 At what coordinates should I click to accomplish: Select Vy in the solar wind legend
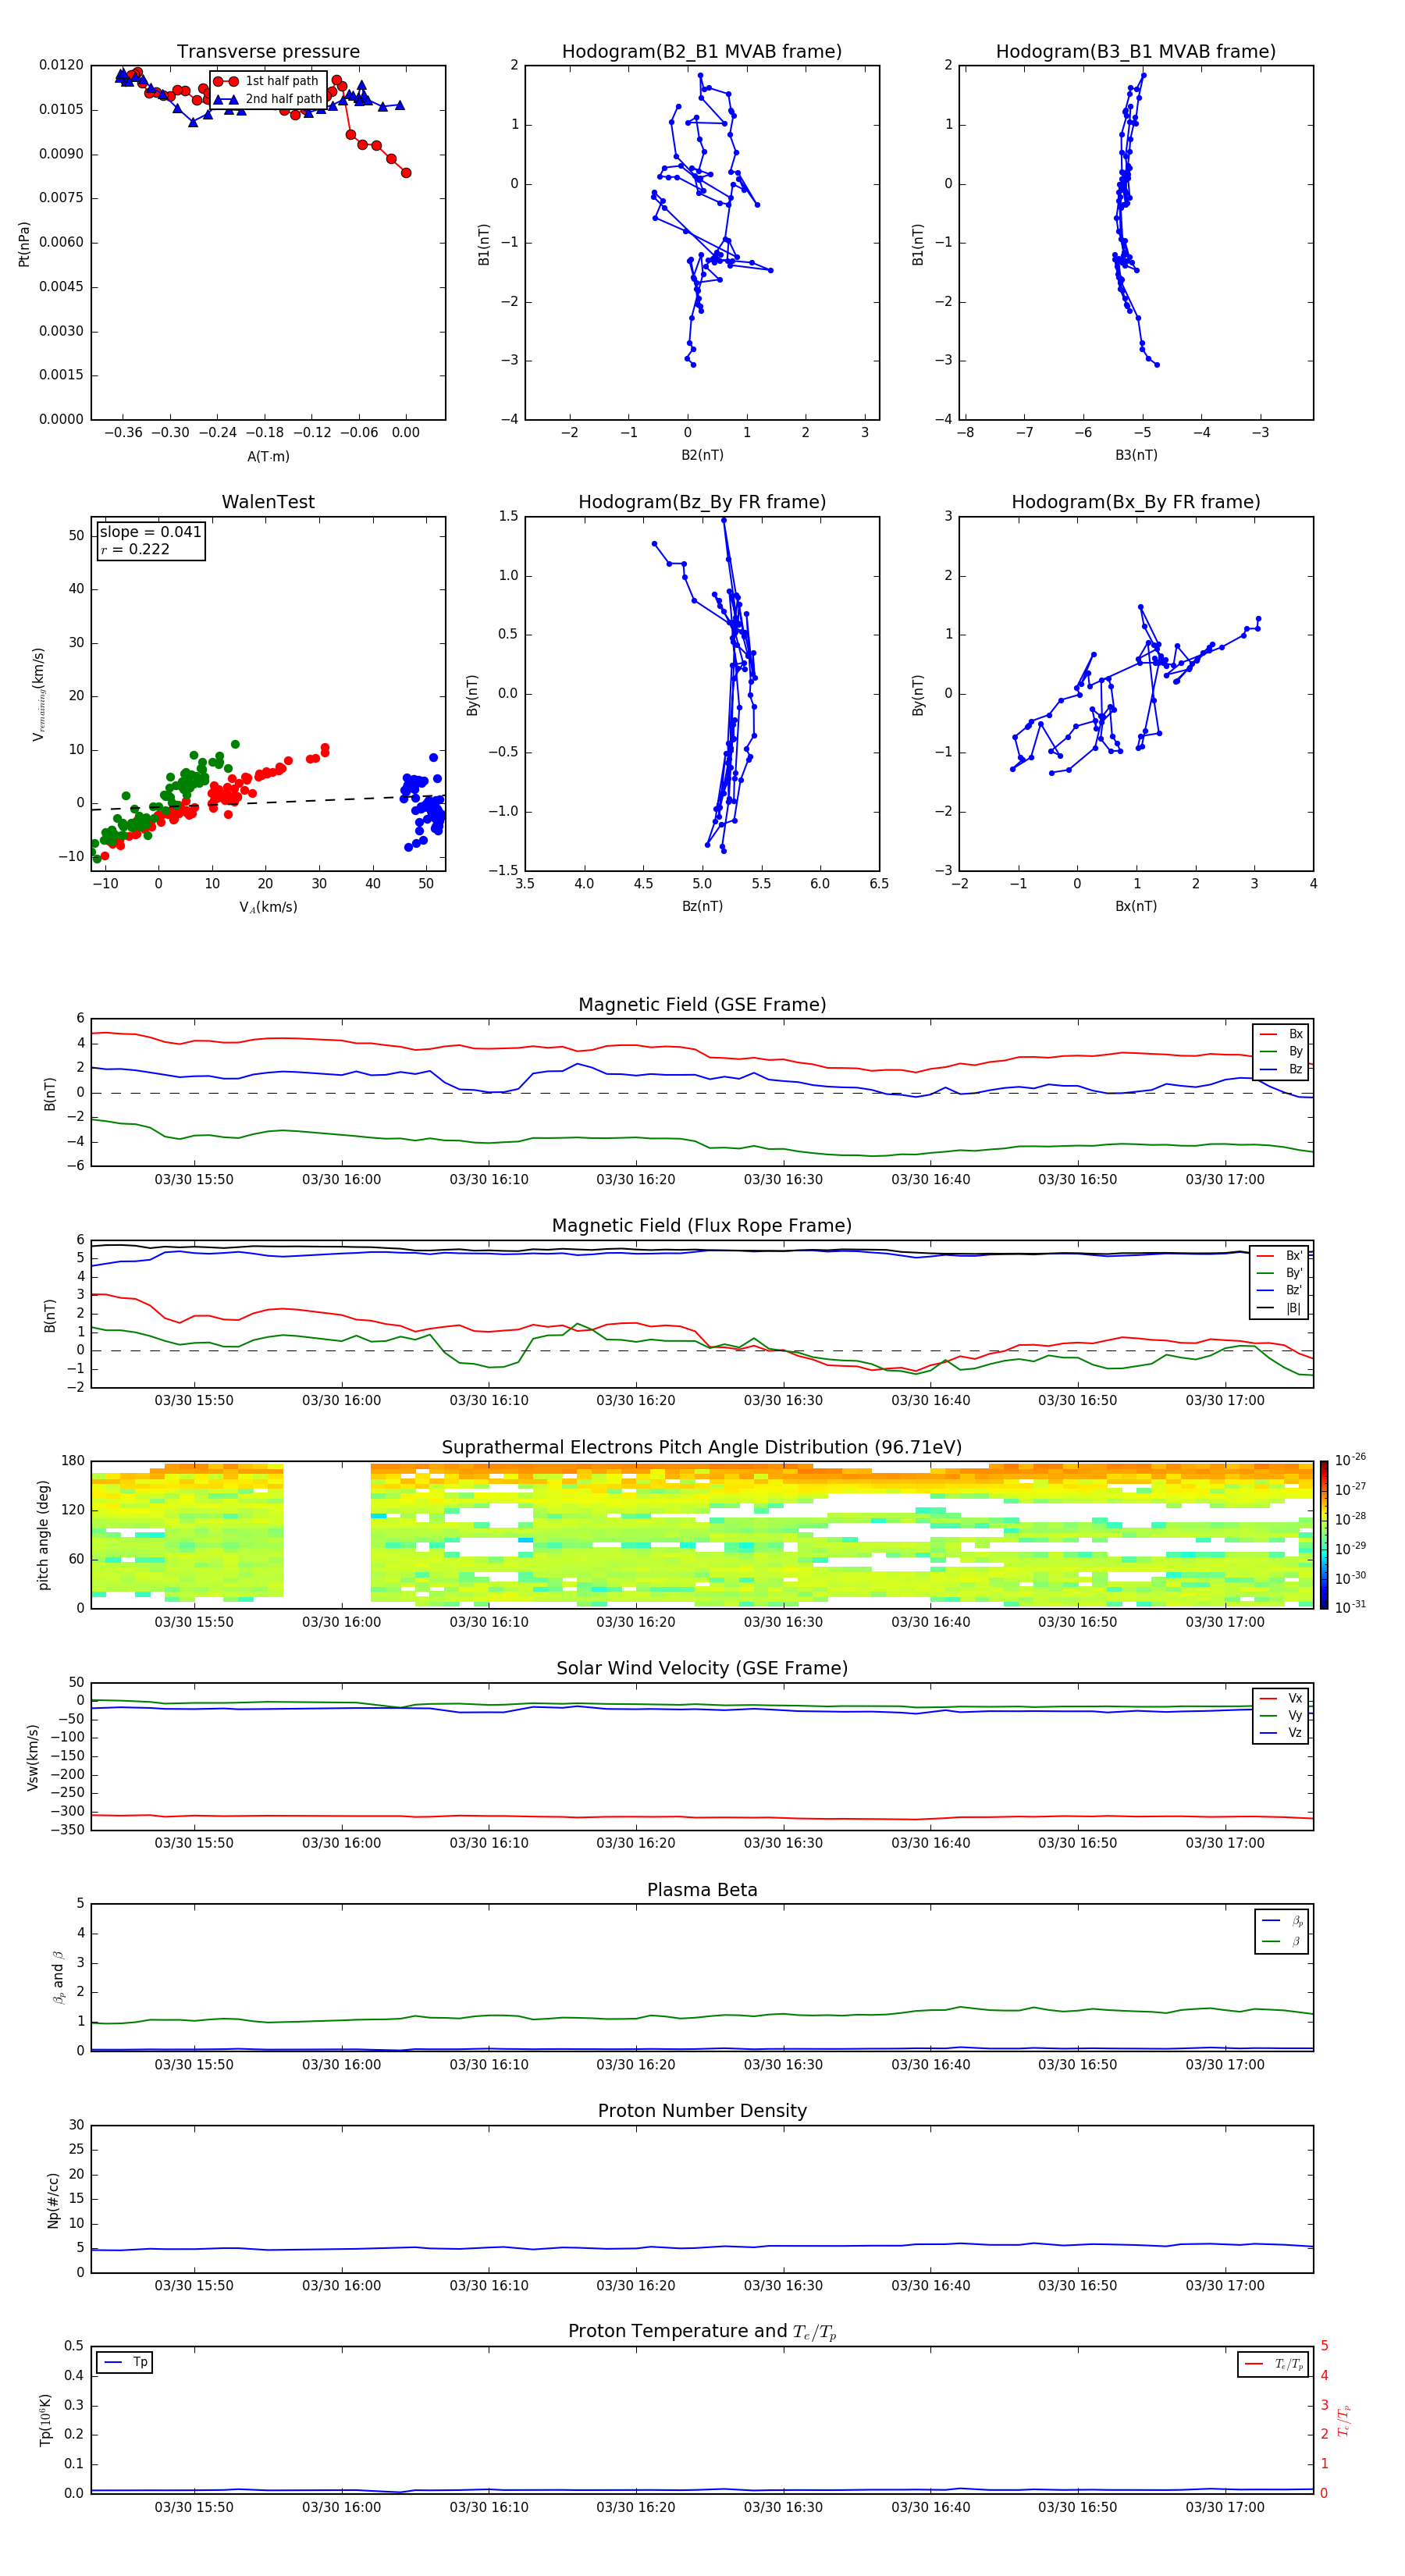coord(1281,1716)
